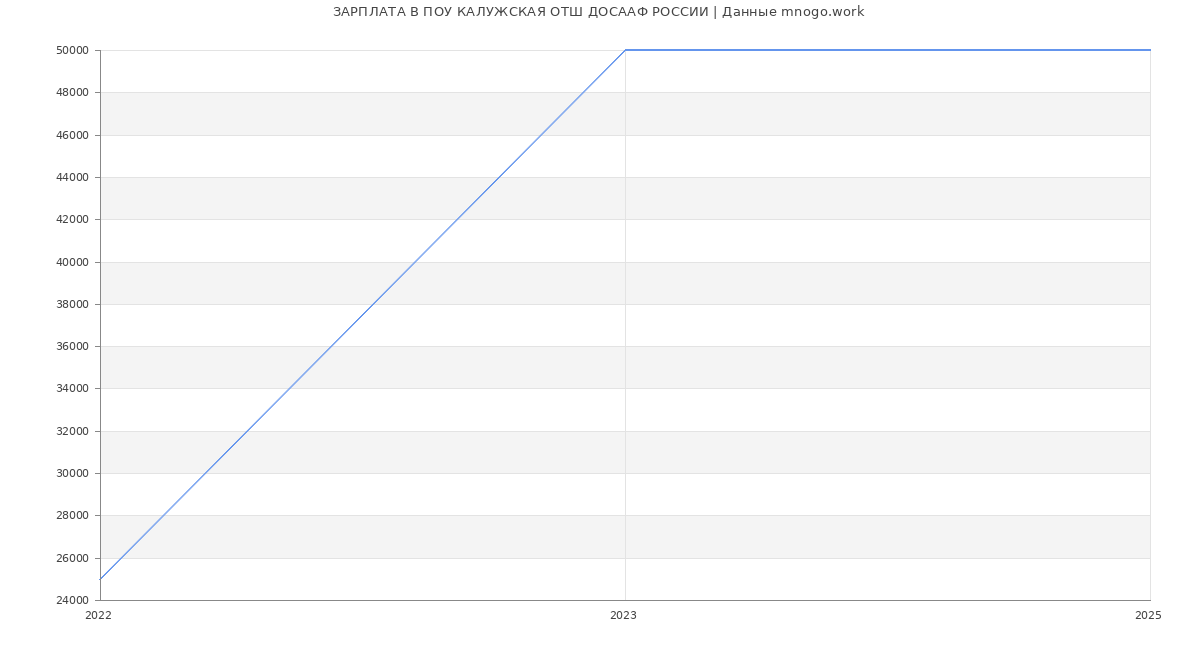Image resolution: width=1200 pixels, height=650 pixels.
Task: Click the 40000 y-axis label
Action: point(72,262)
